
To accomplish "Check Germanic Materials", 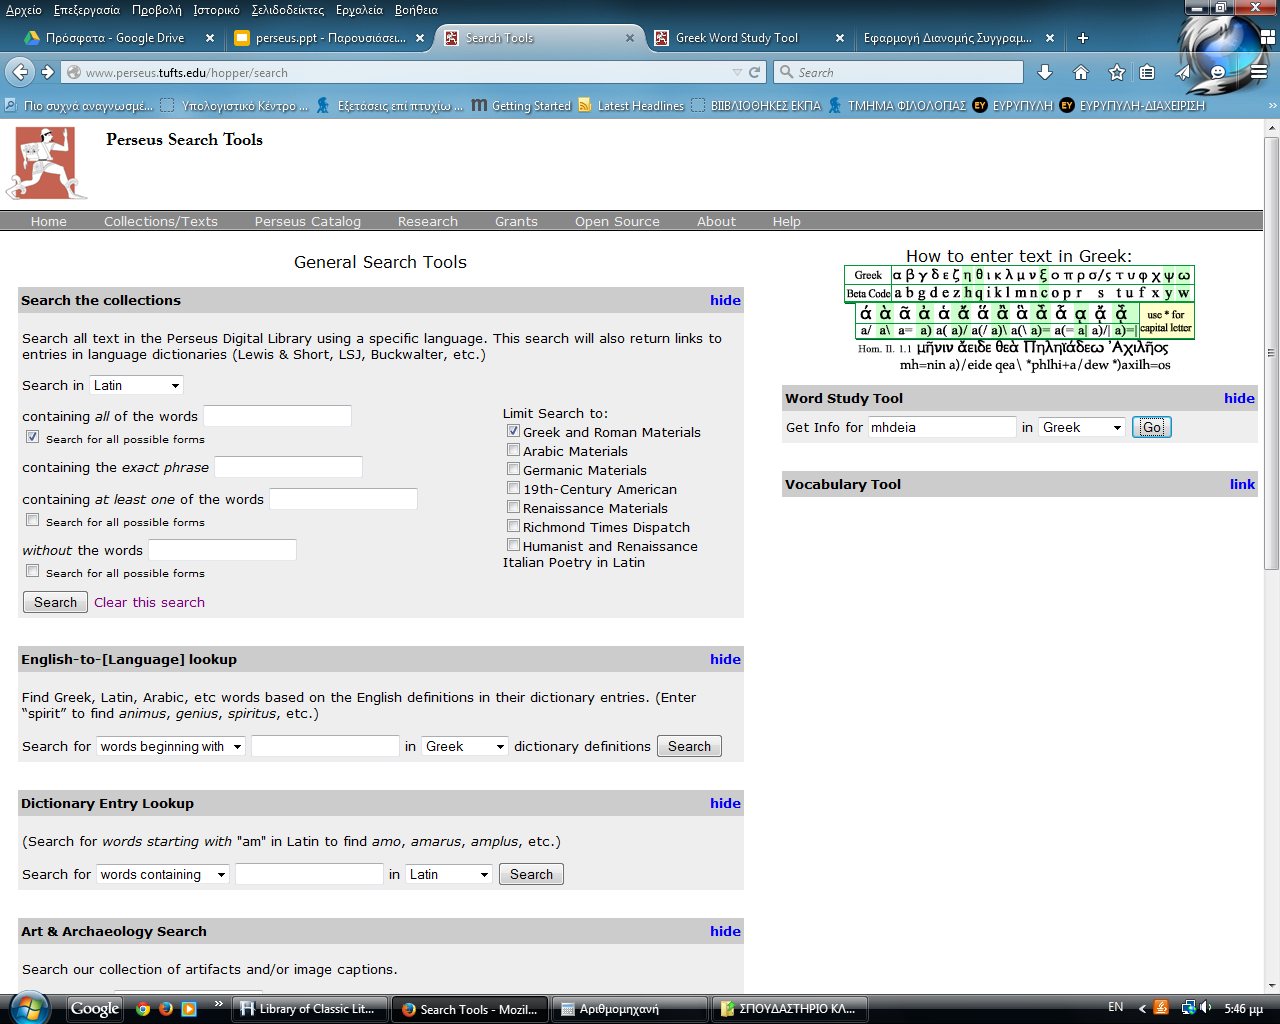I will click(513, 469).
